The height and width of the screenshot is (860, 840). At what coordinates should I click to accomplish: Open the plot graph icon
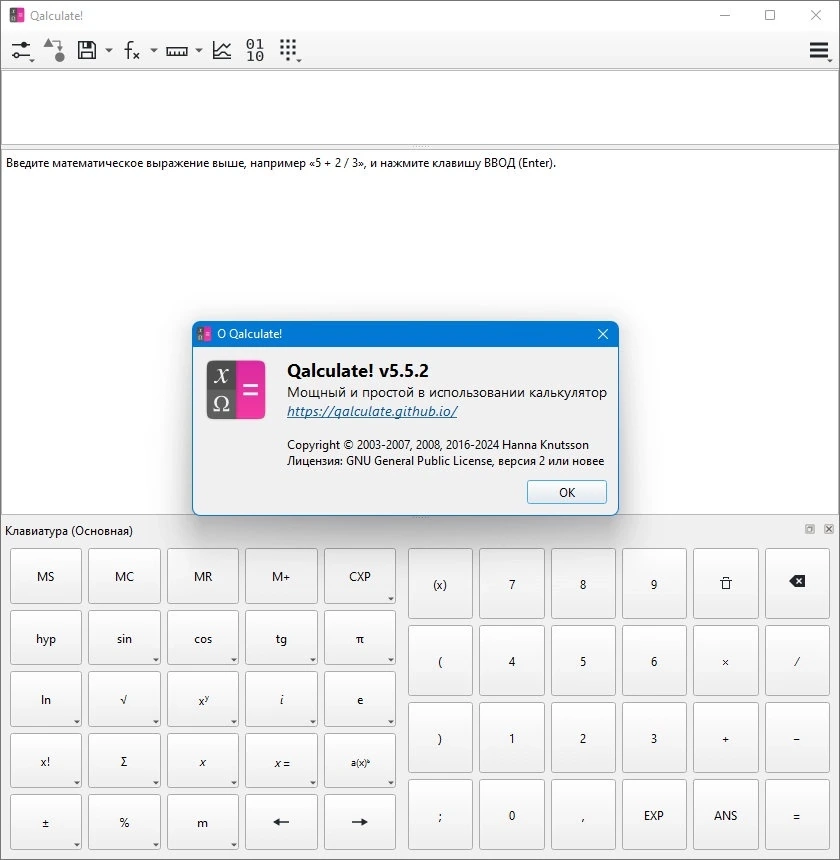(x=222, y=50)
